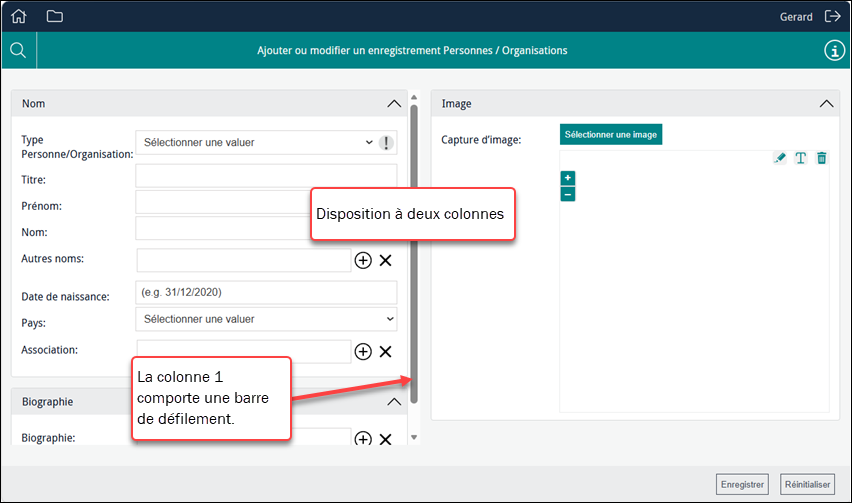Open the Pays dropdown
Screen dimensions: 852x503
tap(266, 319)
